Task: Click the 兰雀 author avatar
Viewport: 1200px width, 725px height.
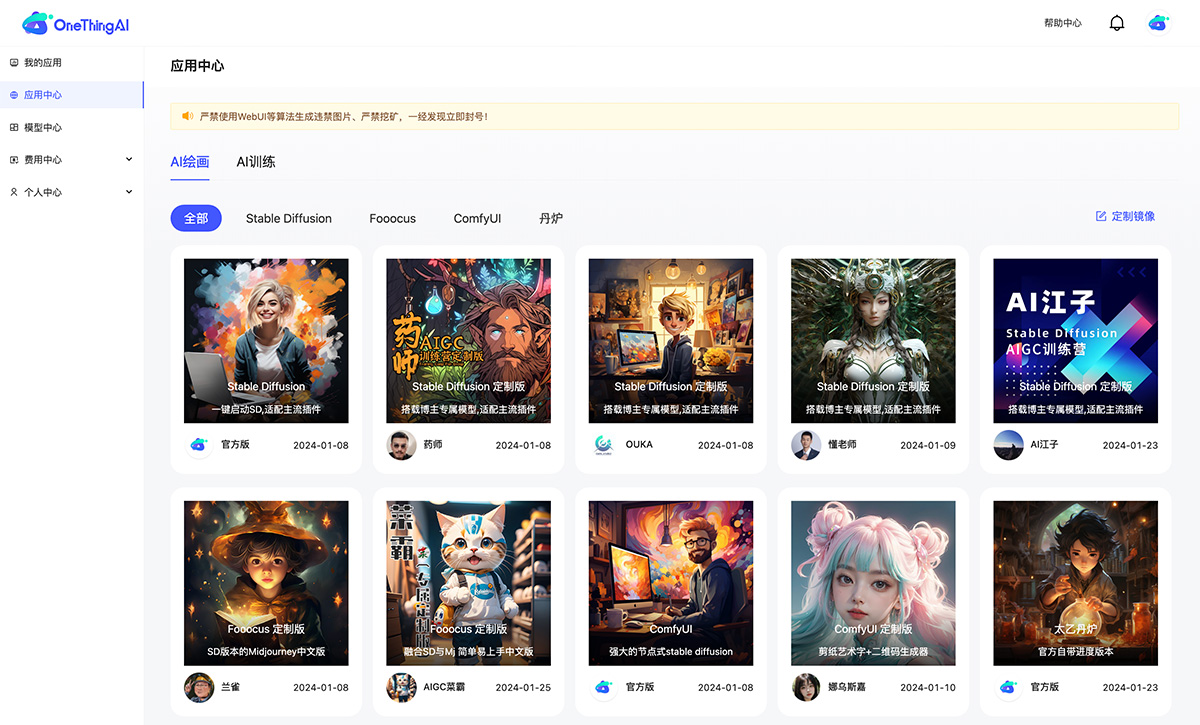Action: pyautogui.click(x=199, y=687)
